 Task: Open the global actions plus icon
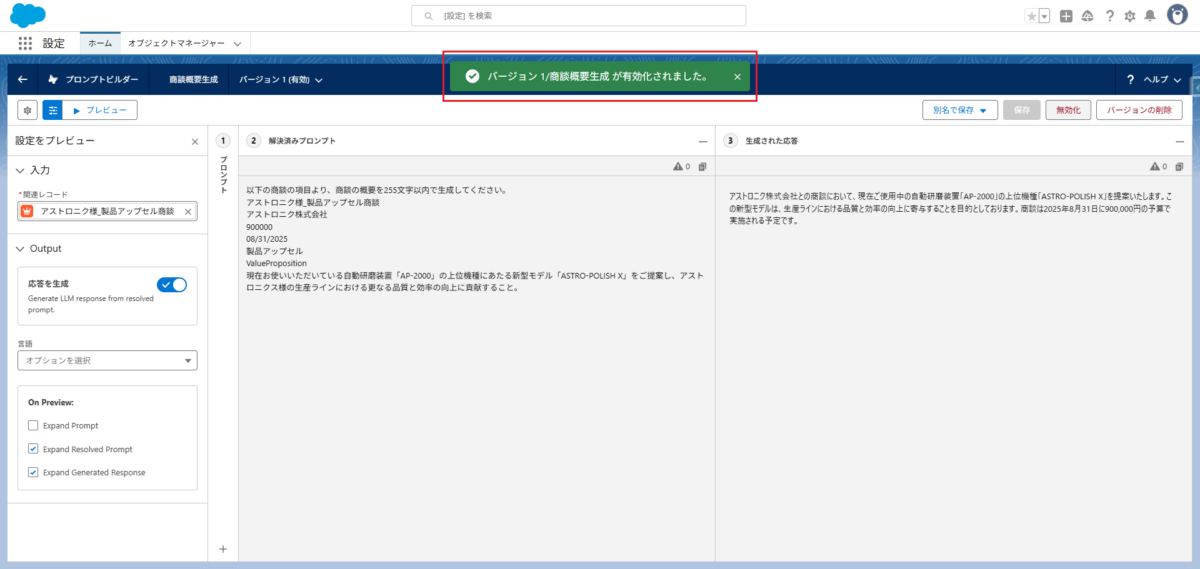[1066, 16]
